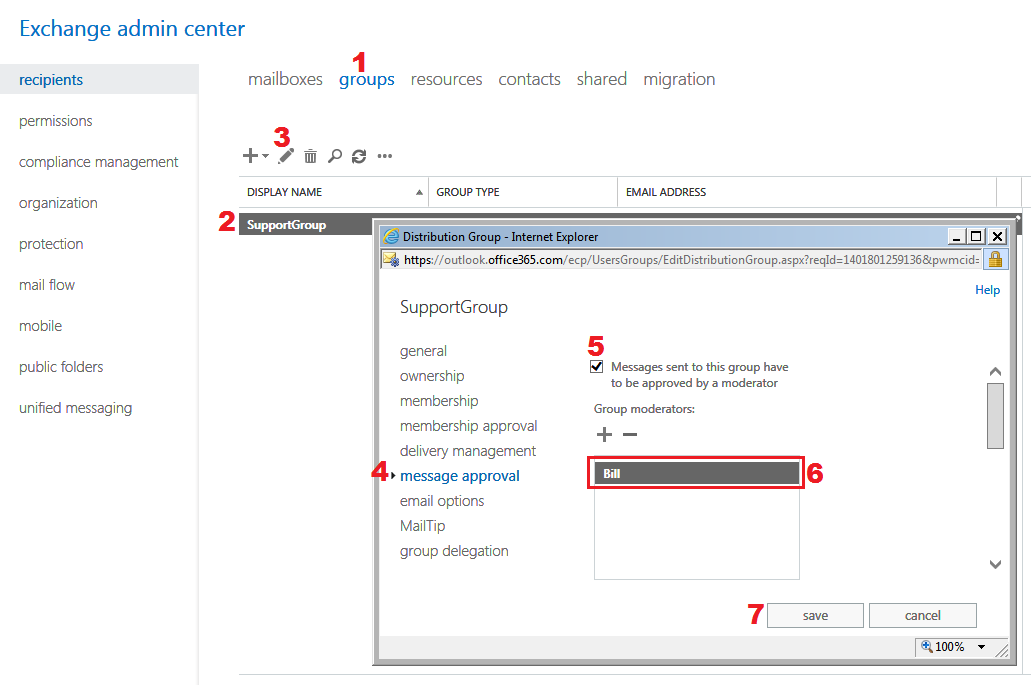Image resolution: width=1031 pixels, height=685 pixels.
Task: Open the new group plus dropdown arrow
Action: pyautogui.click(x=265, y=156)
